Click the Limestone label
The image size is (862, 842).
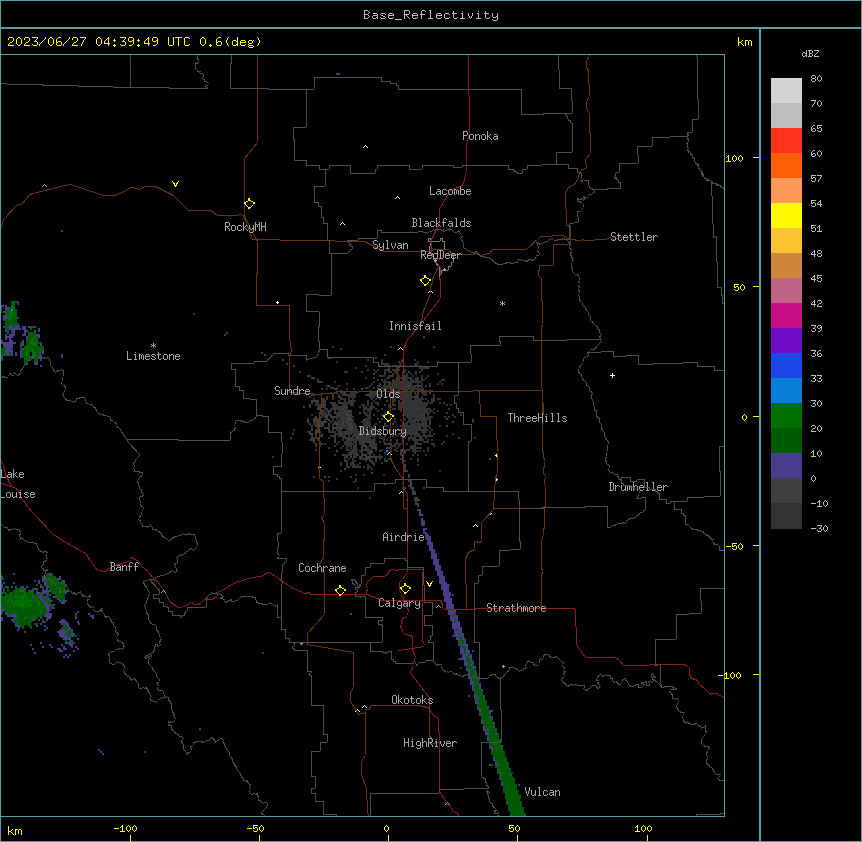[153, 356]
